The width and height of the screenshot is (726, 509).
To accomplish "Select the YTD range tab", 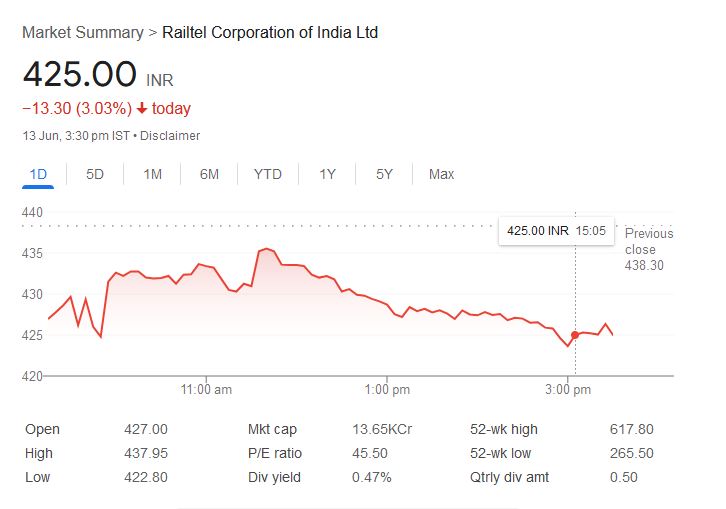I will pos(267,174).
